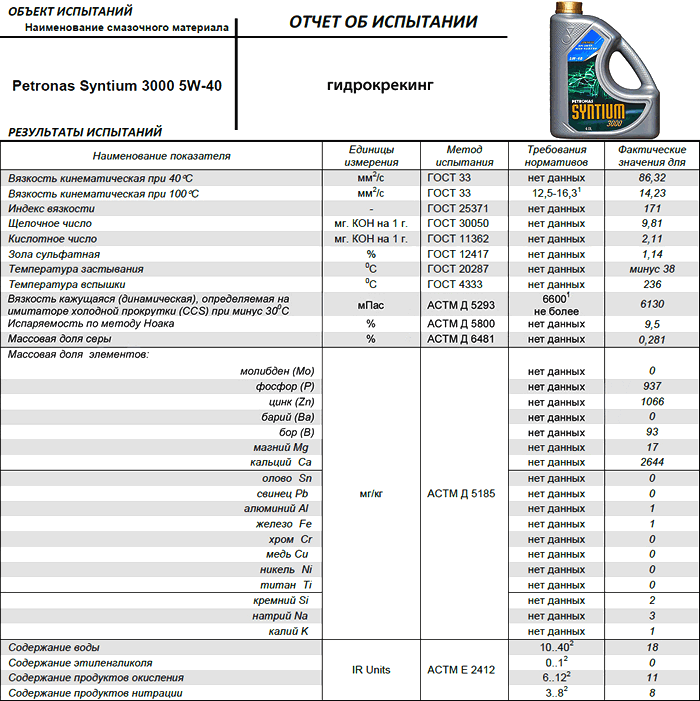
Task: Click the 'Содержание продуктов окисления' row label
Action: coord(96,678)
